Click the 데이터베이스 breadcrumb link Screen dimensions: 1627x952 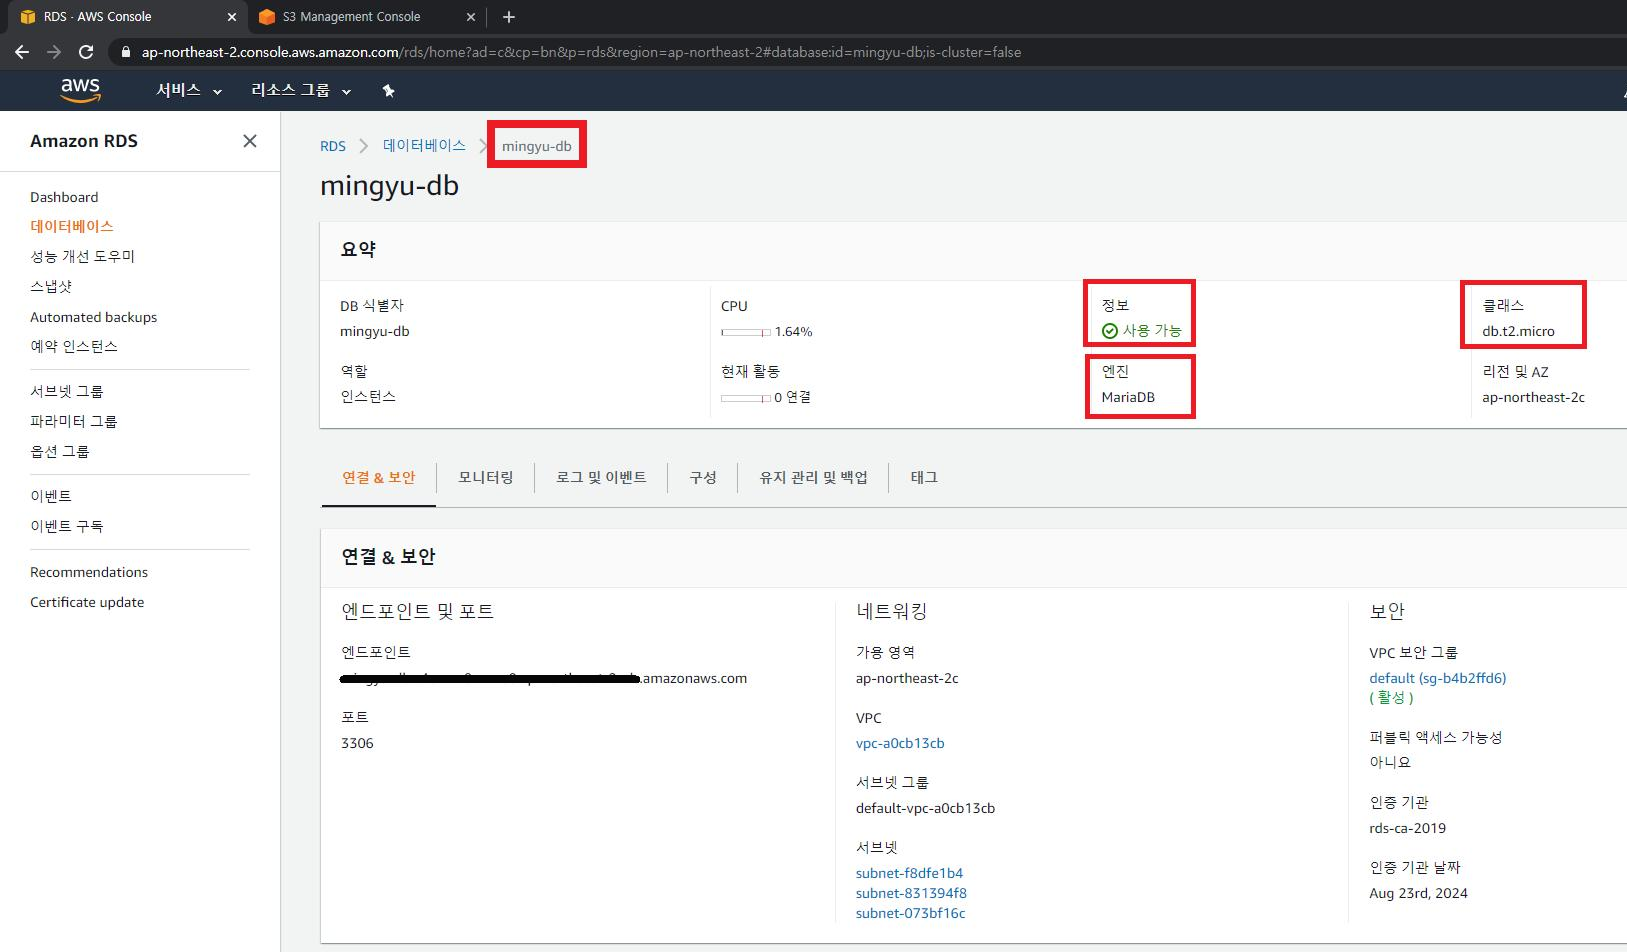click(424, 145)
